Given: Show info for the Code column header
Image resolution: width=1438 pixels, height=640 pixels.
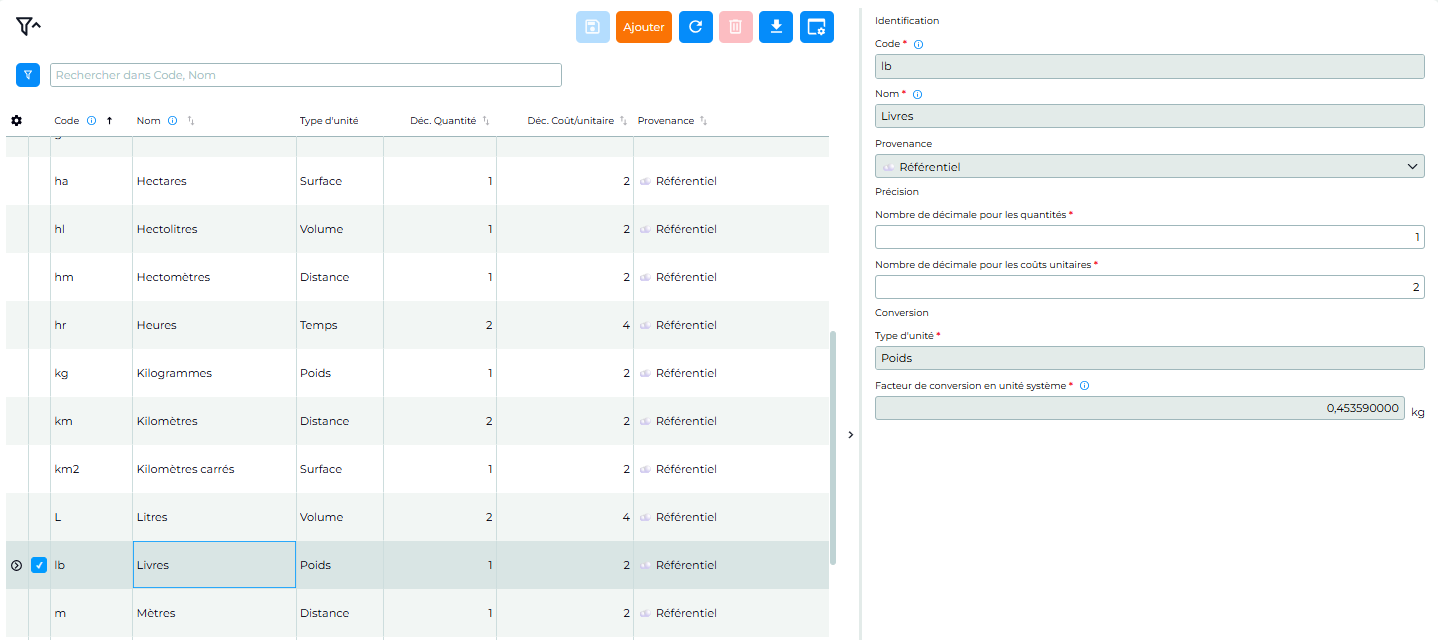Looking at the screenshot, I should [91, 121].
